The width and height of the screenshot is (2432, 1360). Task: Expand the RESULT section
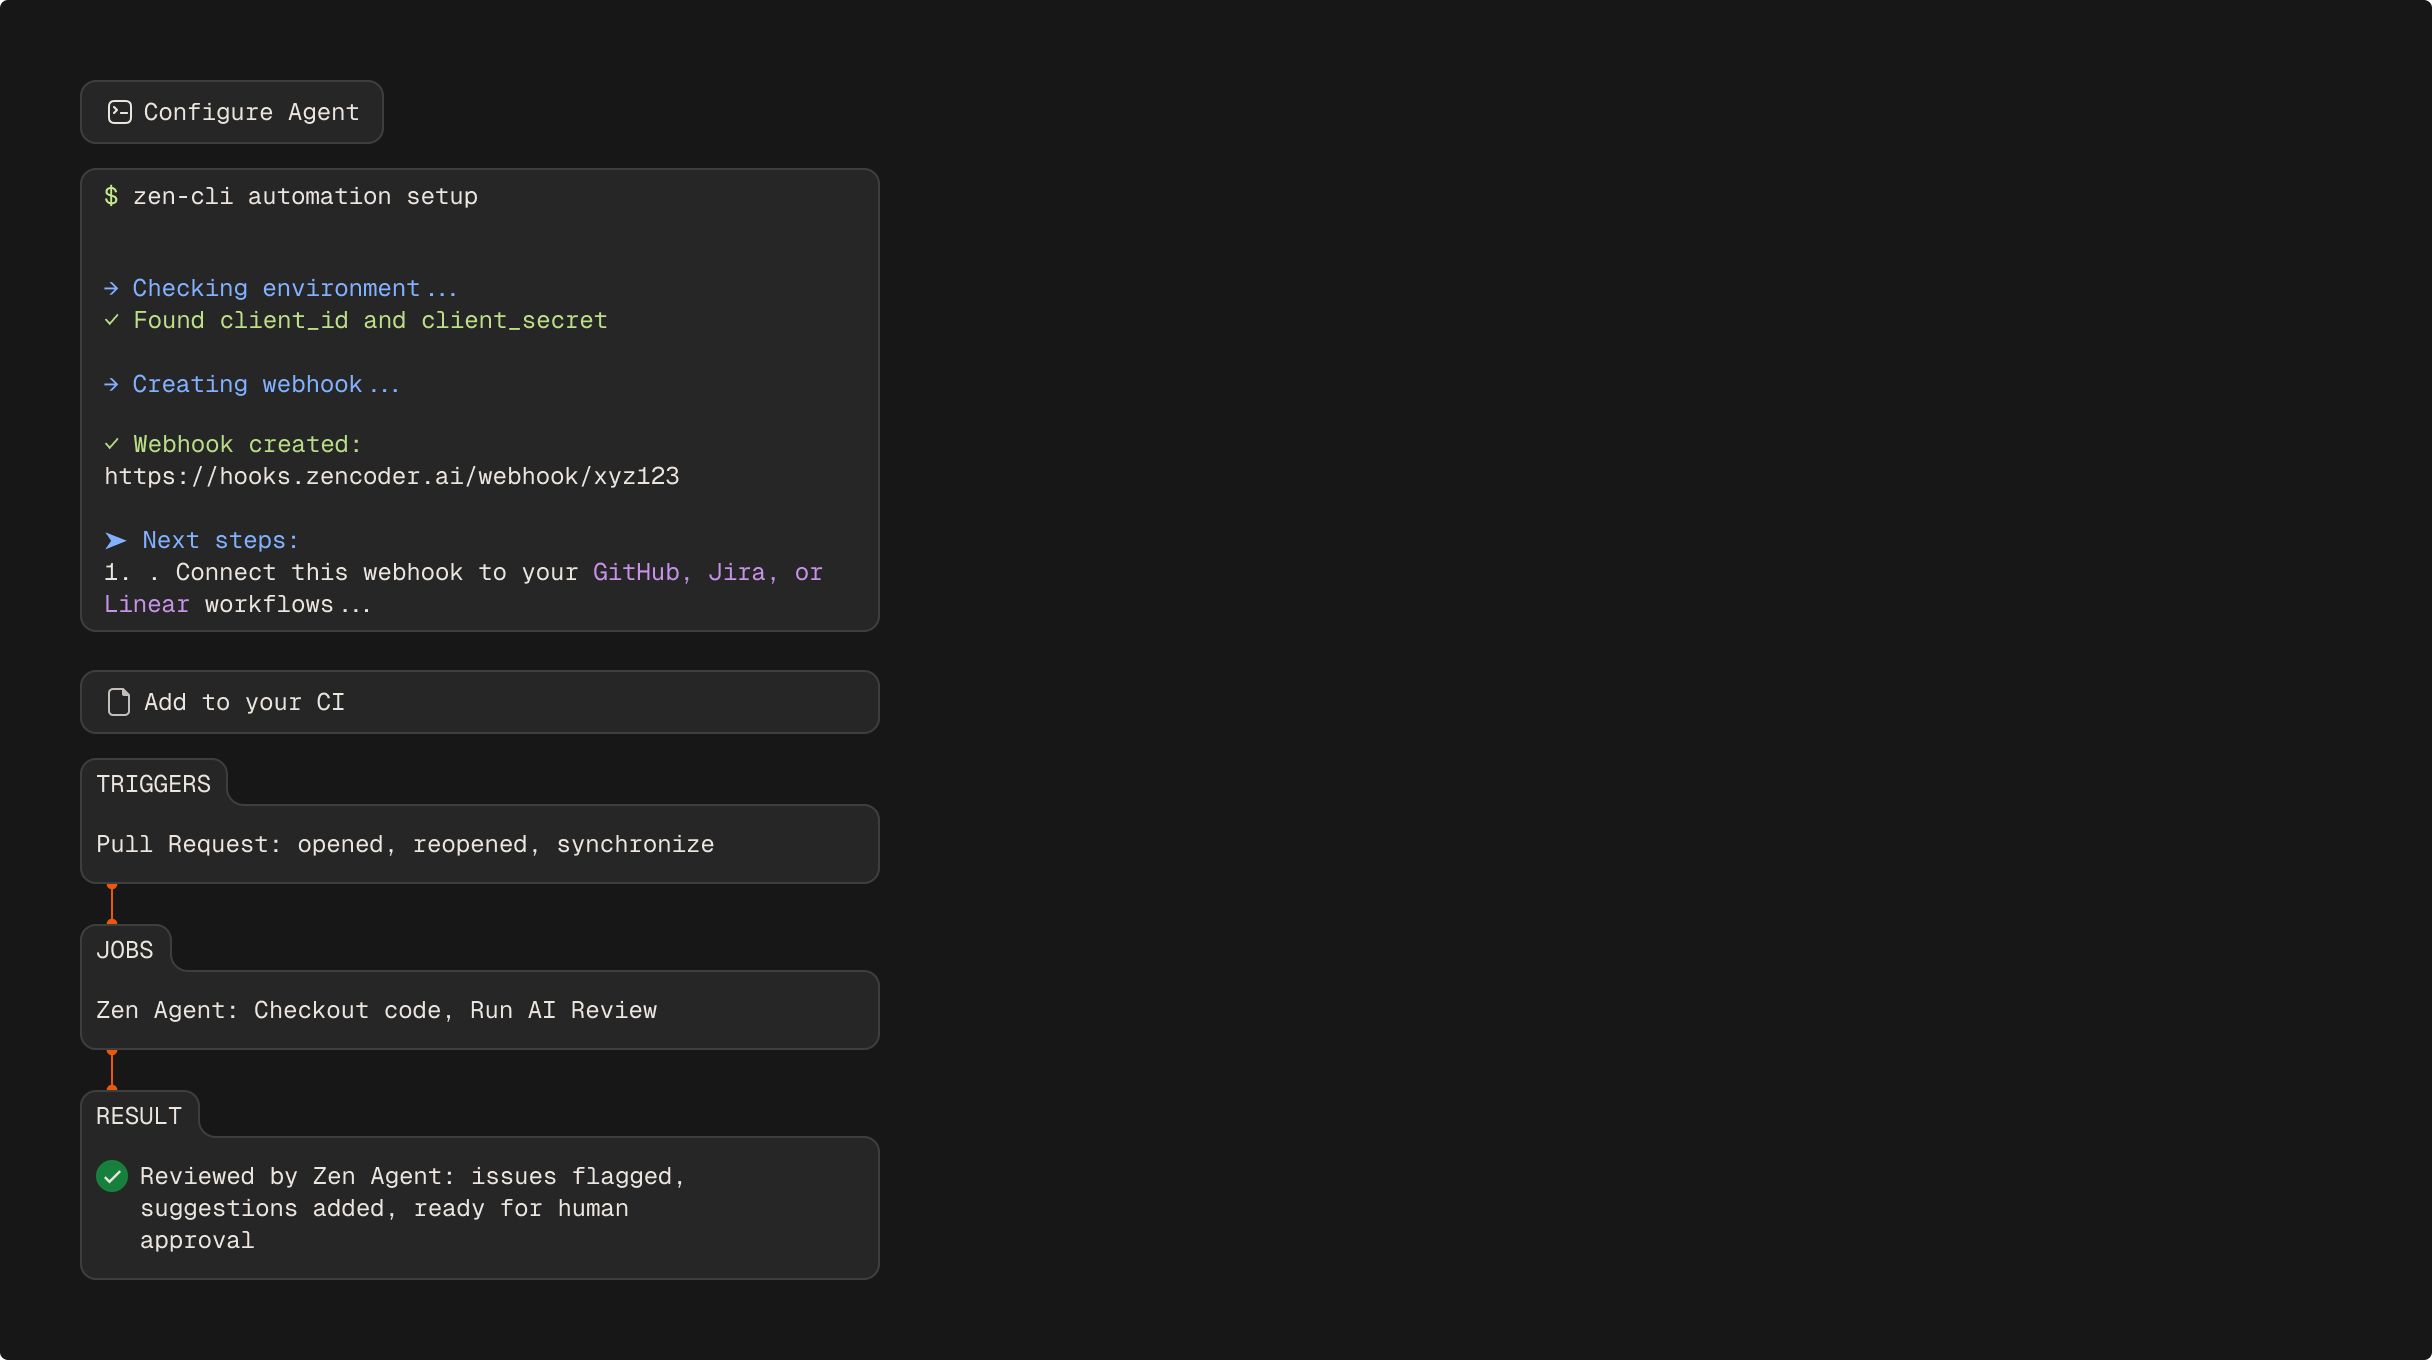[139, 1114]
